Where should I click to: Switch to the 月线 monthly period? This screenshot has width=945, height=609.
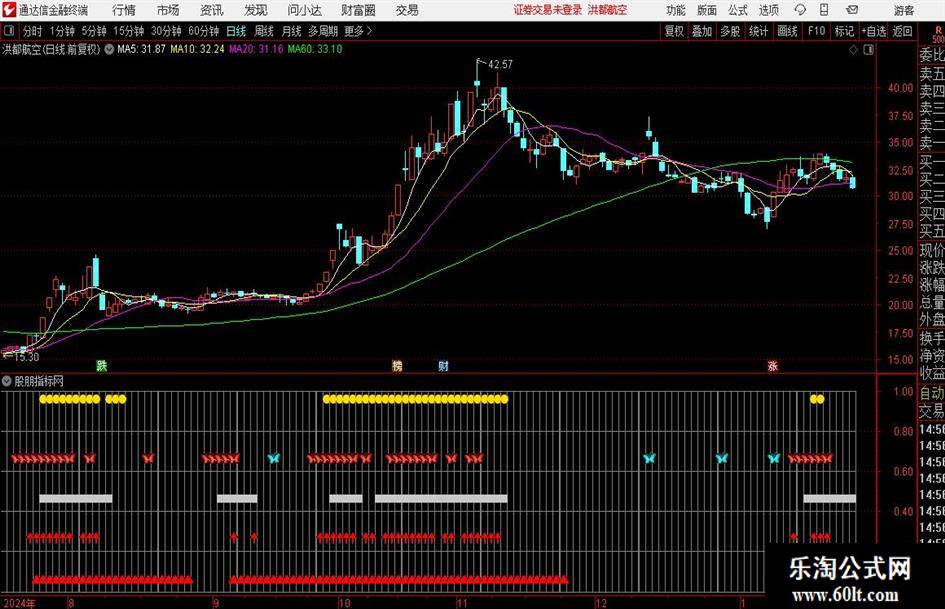point(292,31)
